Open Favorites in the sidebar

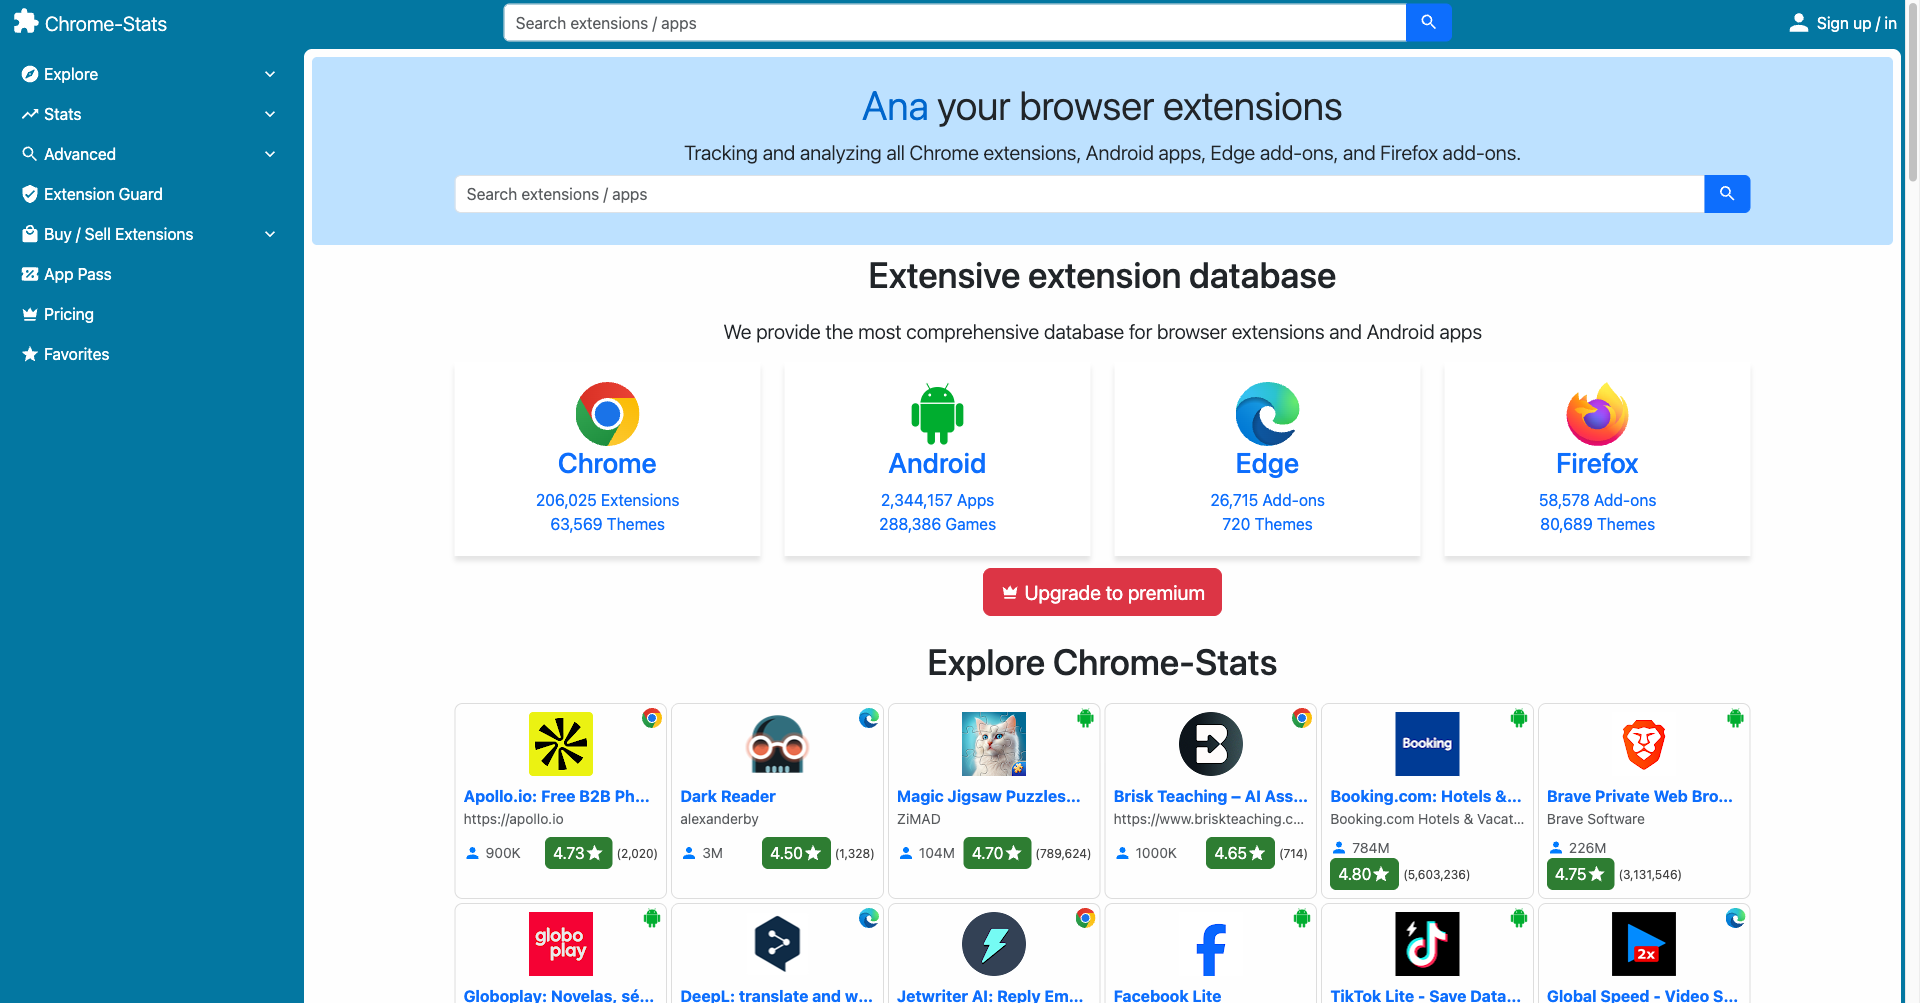click(x=76, y=354)
